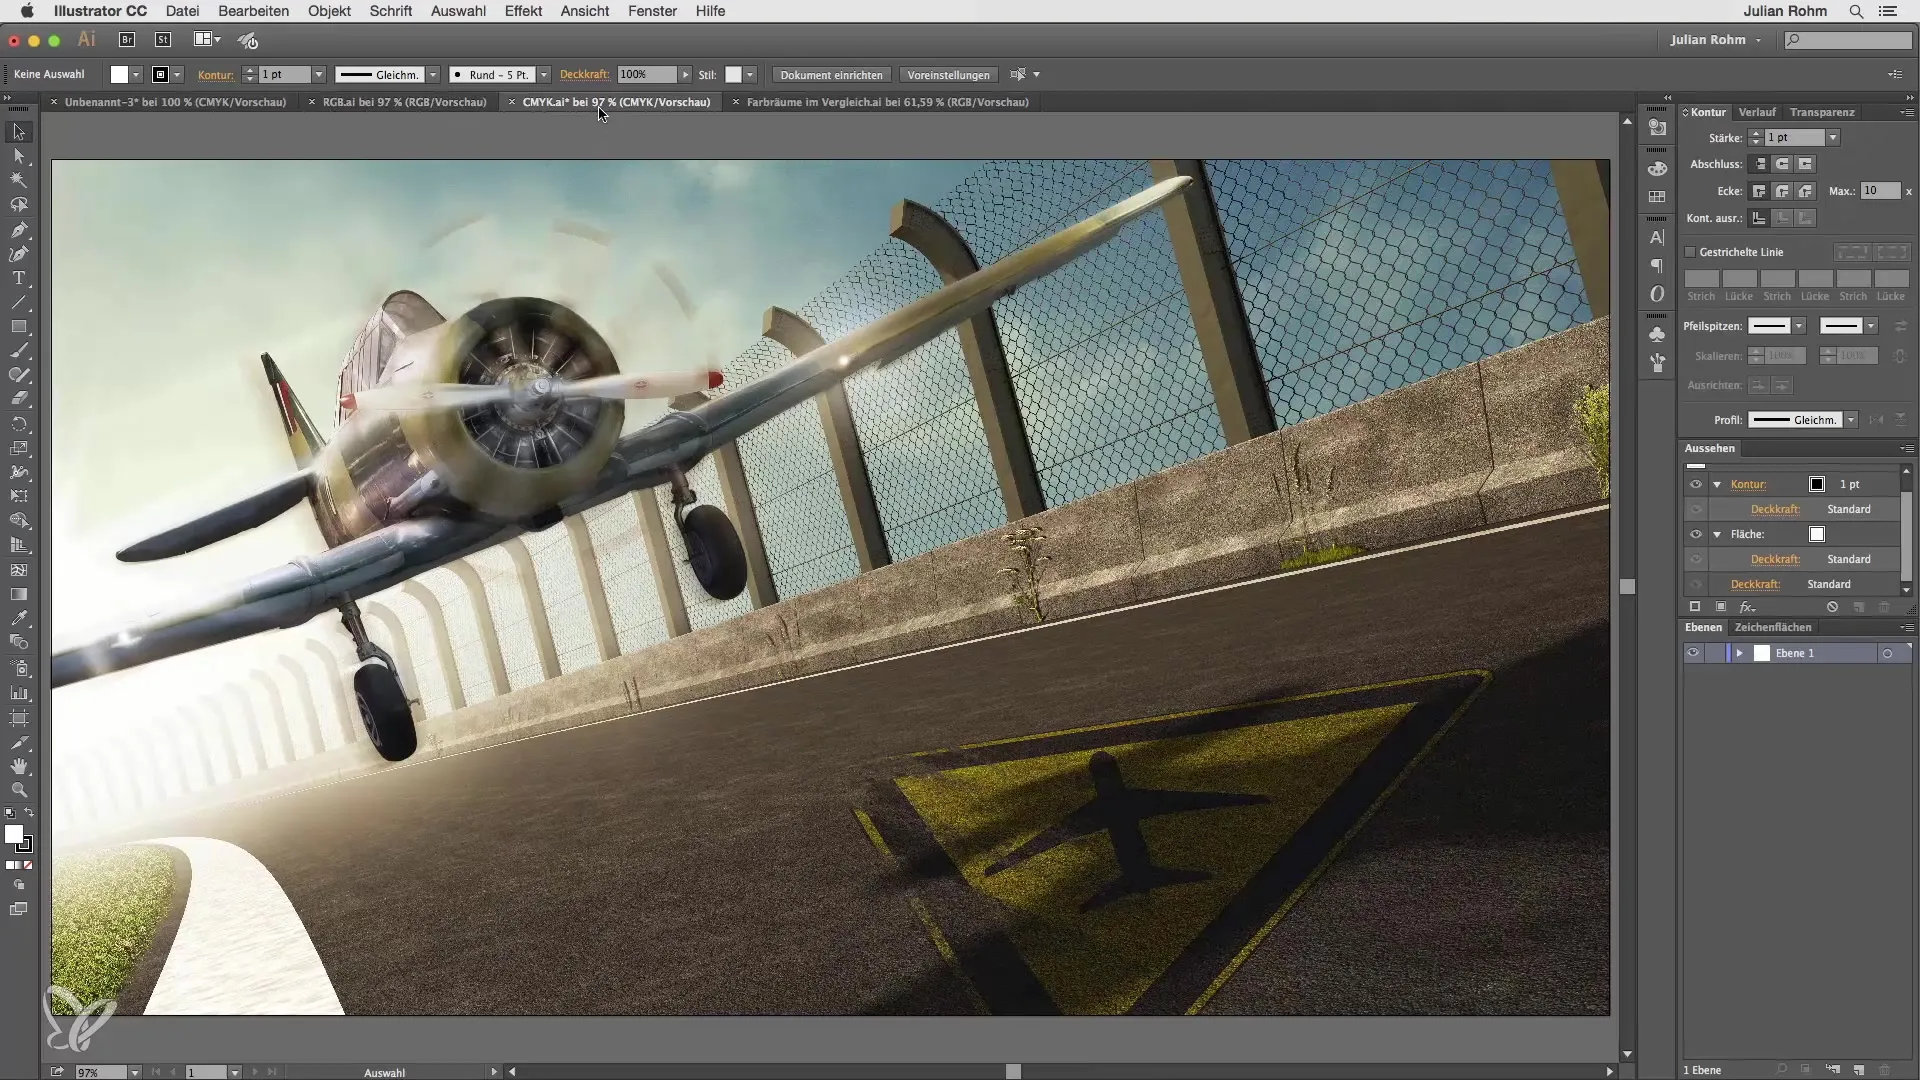Select the Line Segment tool
This screenshot has height=1080, width=1920.
[19, 302]
